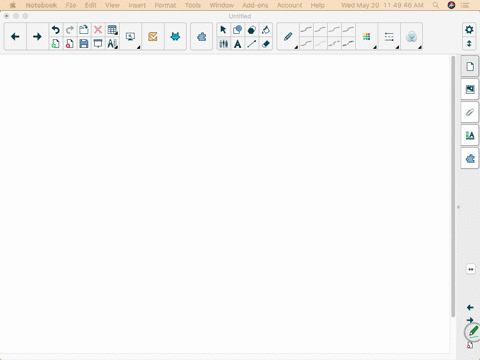The height and width of the screenshot is (360, 480).
Task: Open the pen type dropdown
Action: point(288,37)
